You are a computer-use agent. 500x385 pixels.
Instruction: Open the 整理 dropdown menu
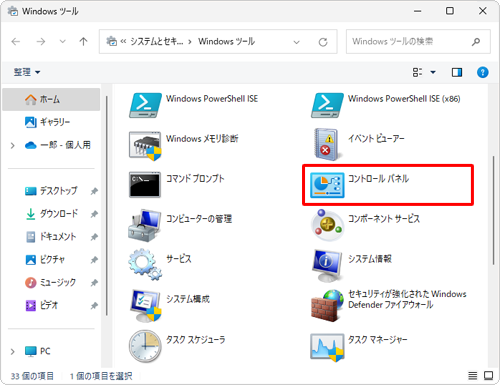tap(27, 72)
